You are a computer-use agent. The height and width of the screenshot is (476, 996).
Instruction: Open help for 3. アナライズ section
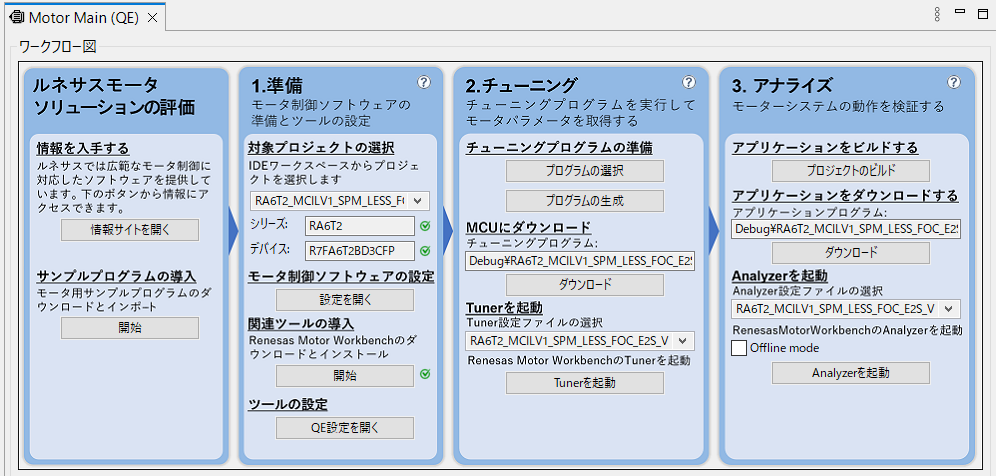pyautogui.click(x=954, y=82)
